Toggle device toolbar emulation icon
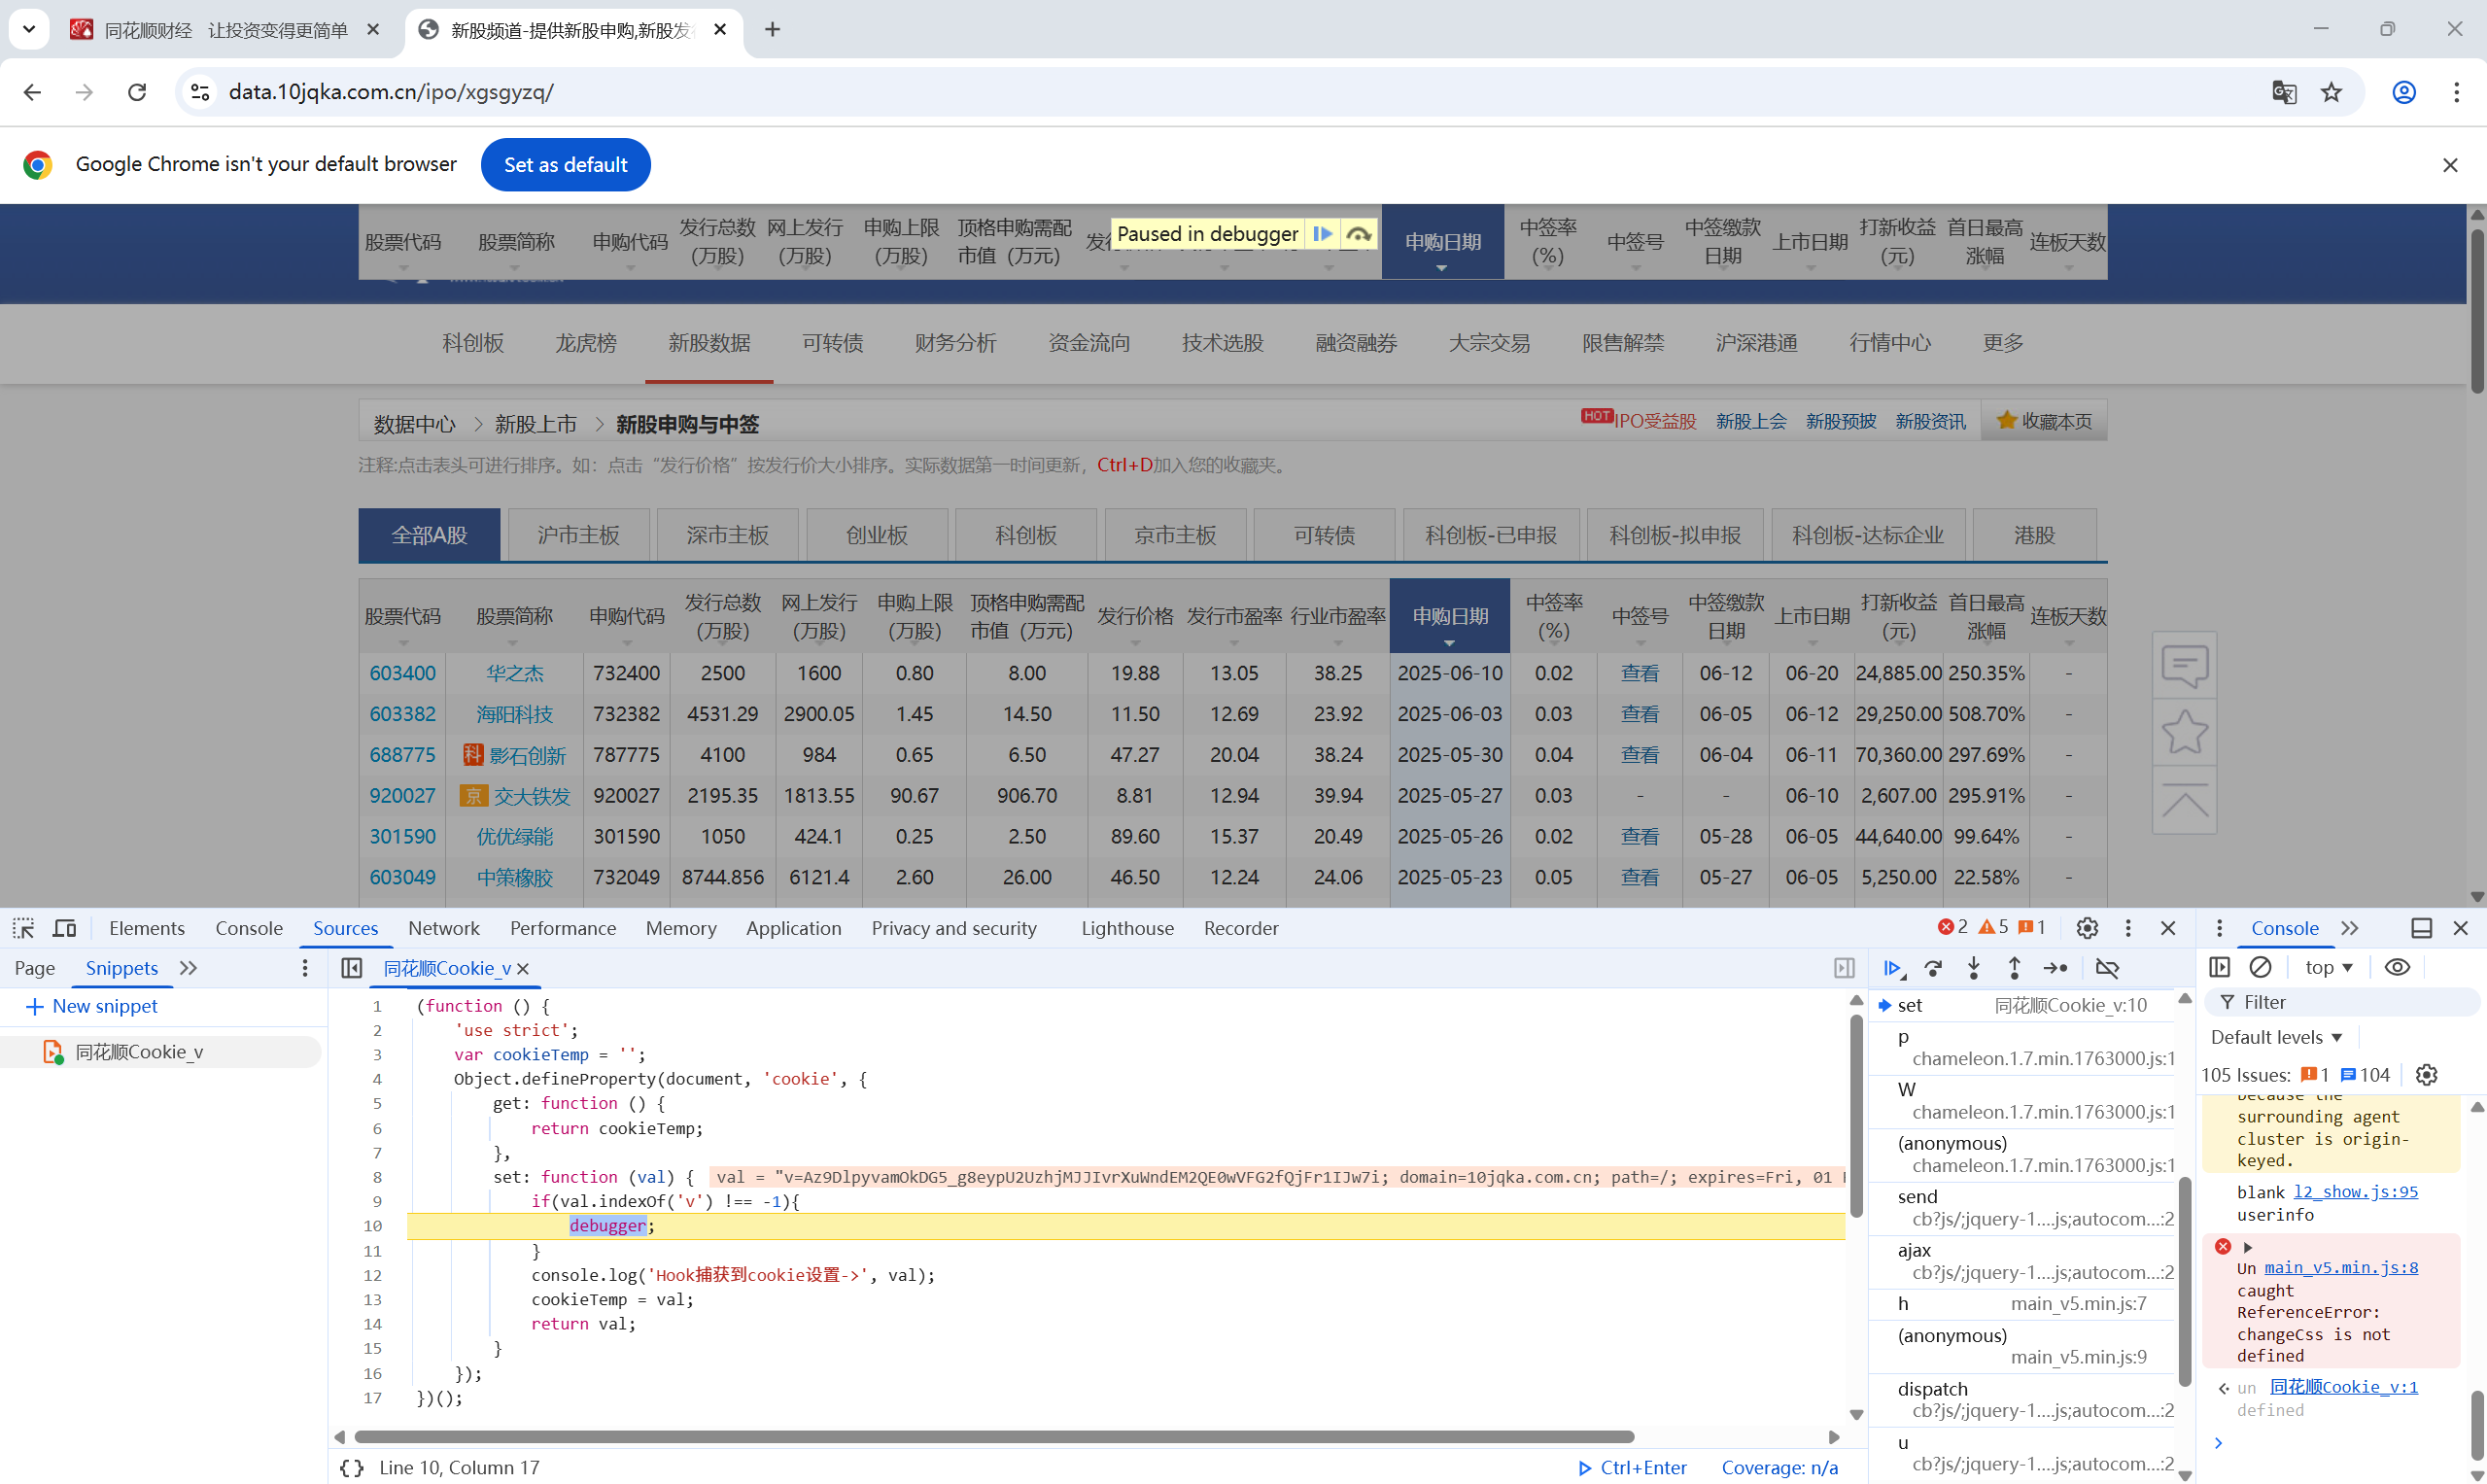Image resolution: width=2487 pixels, height=1484 pixels. [x=64, y=928]
